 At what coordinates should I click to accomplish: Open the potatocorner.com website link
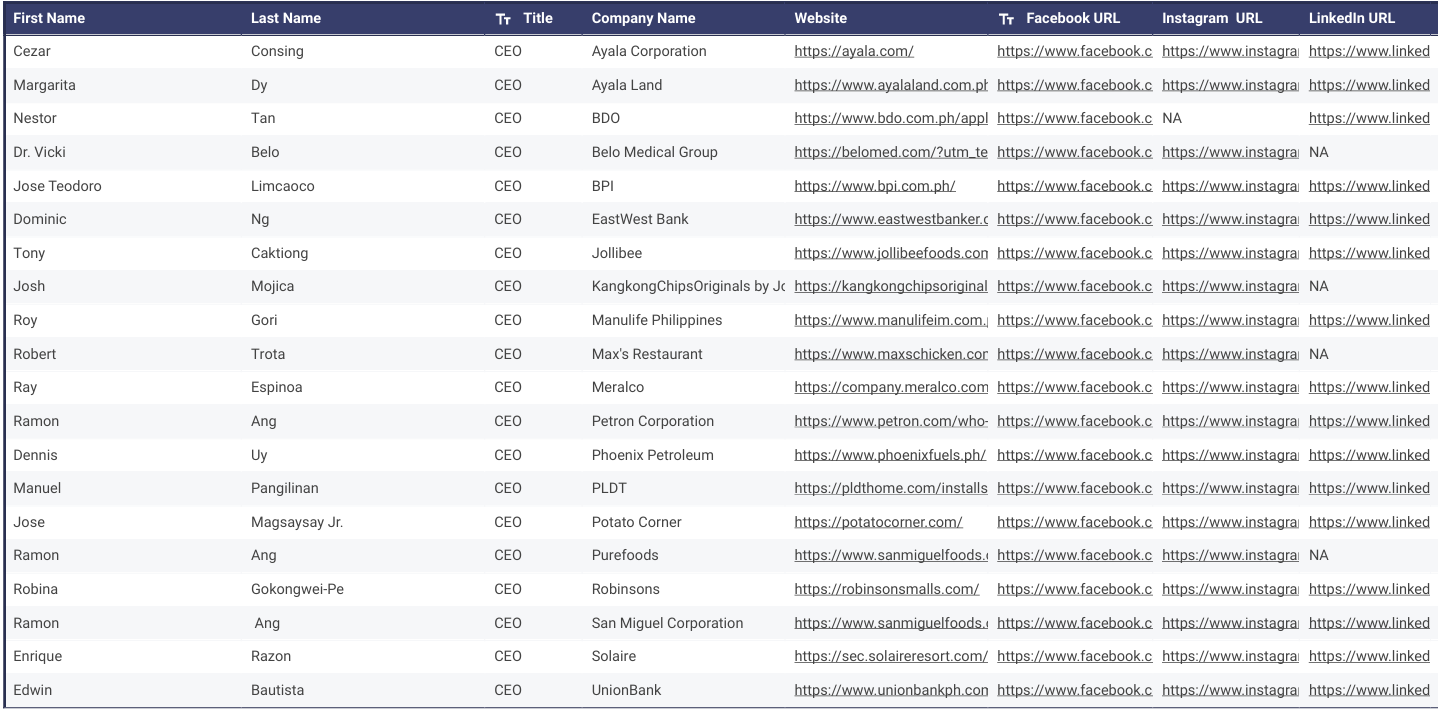[x=878, y=522]
